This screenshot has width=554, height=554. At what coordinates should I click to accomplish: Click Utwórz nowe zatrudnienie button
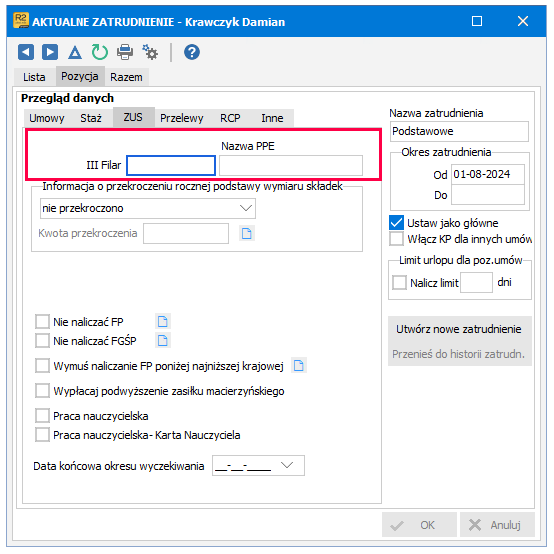(x=459, y=329)
